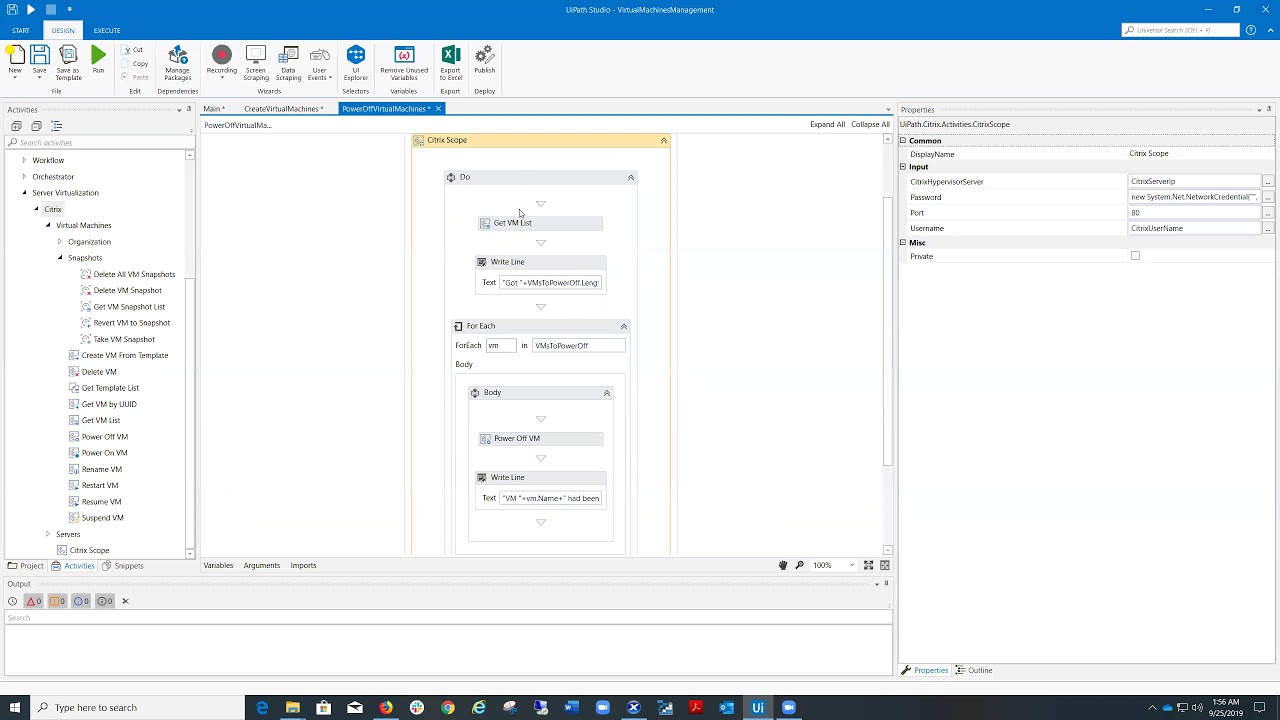Toggle trace messages filter in Output
The width and height of the screenshot is (1280, 720).
coord(104,601)
